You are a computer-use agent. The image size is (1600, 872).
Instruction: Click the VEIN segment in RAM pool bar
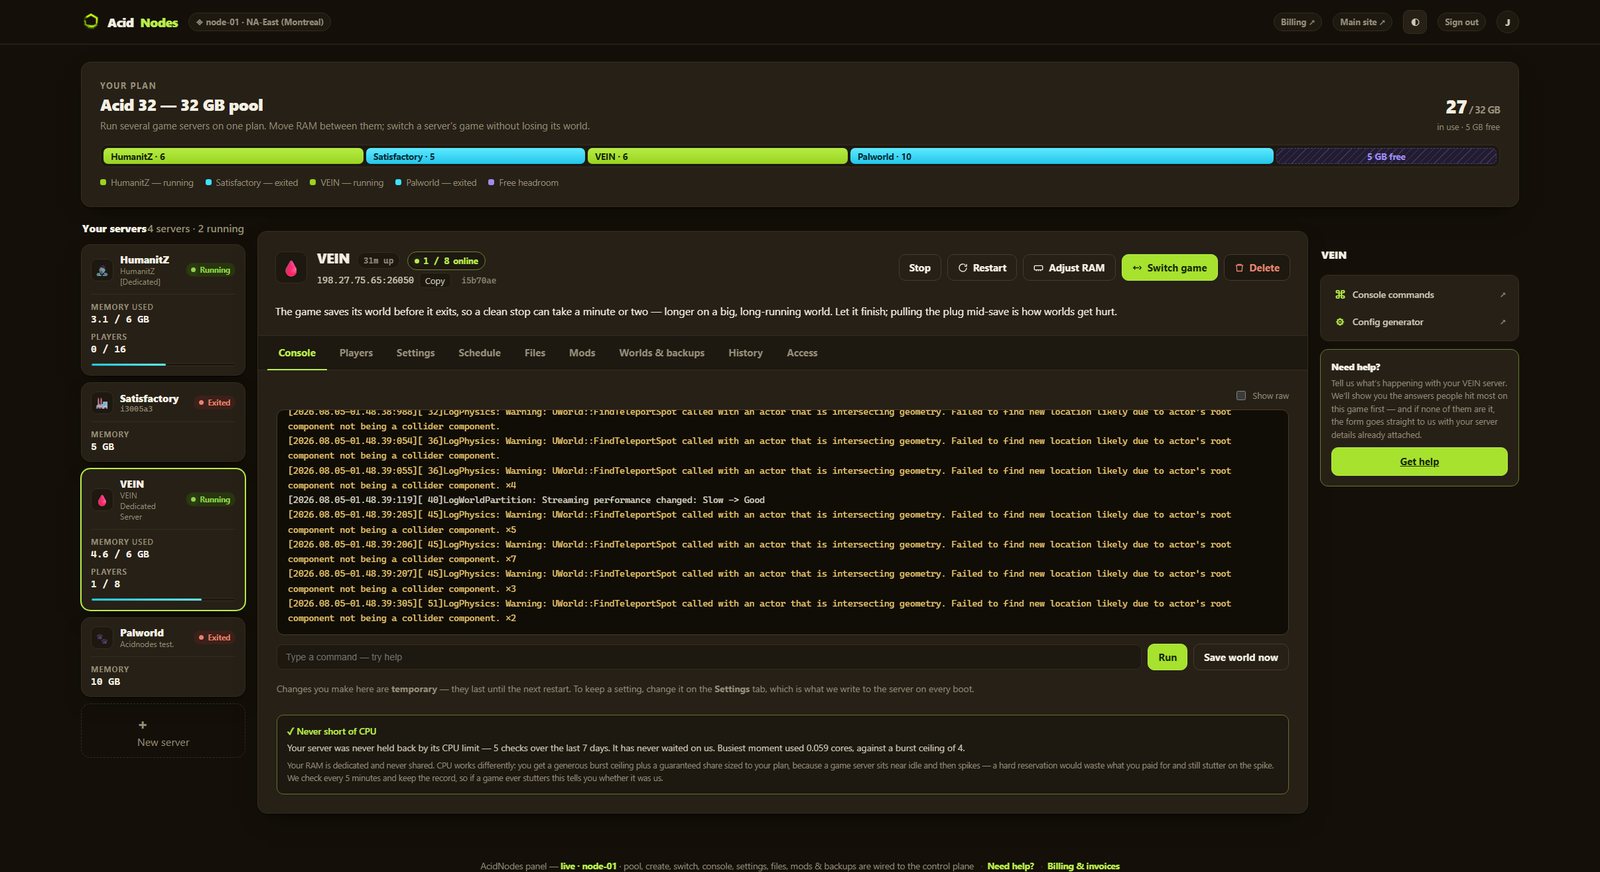click(717, 157)
